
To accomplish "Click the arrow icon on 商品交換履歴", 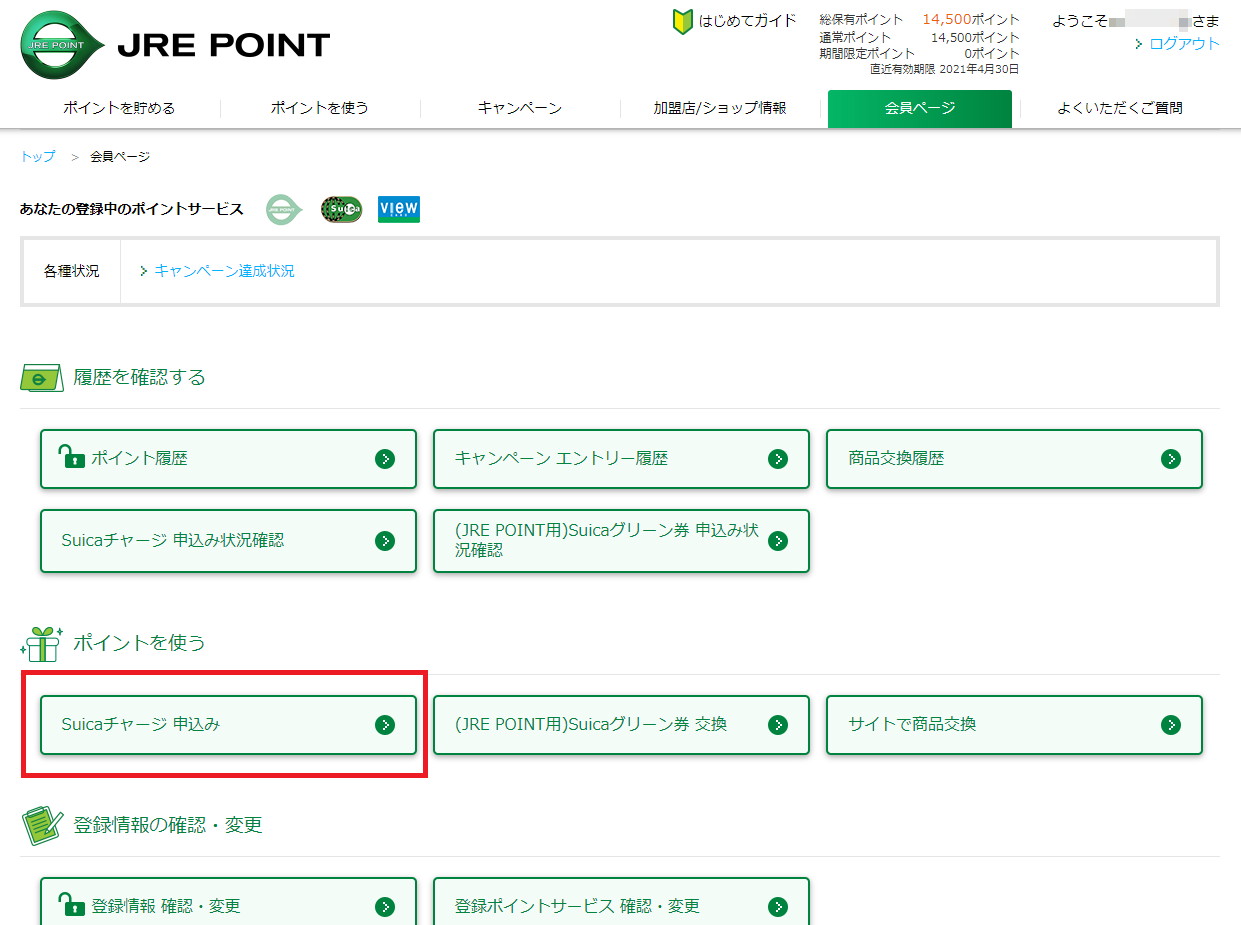I will pos(1171,459).
